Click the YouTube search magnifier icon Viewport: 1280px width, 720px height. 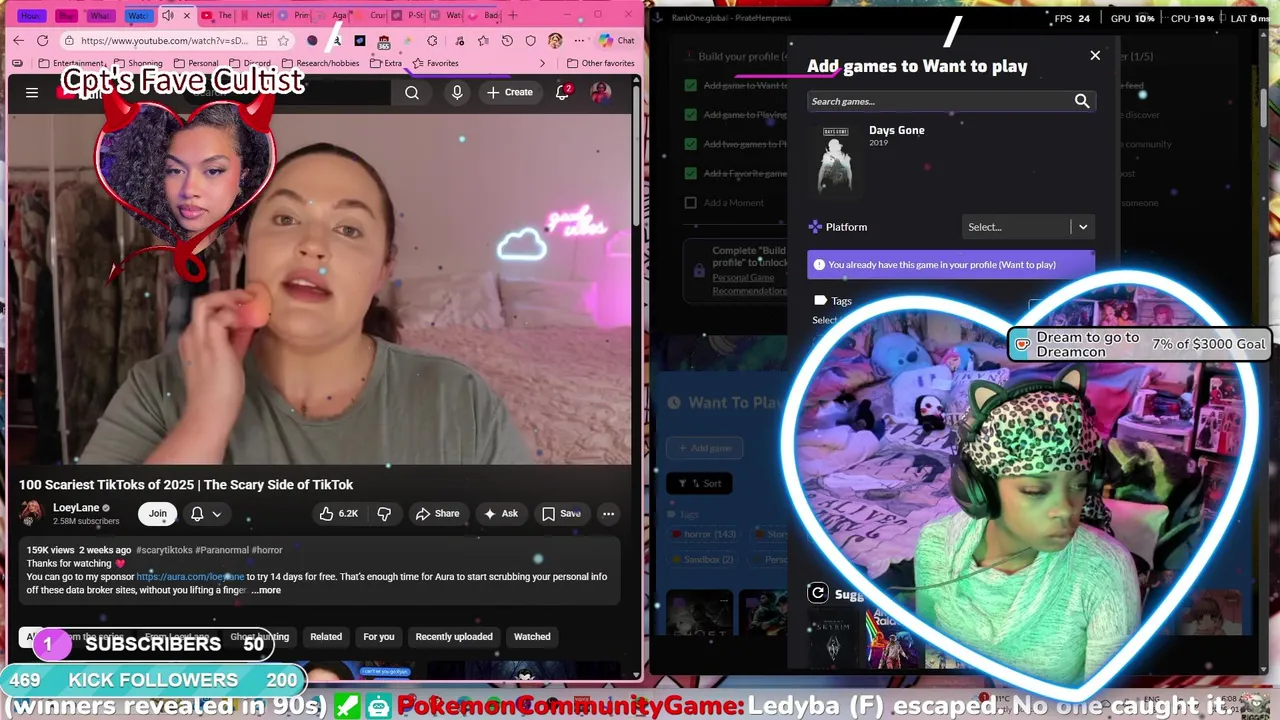pyautogui.click(x=412, y=92)
